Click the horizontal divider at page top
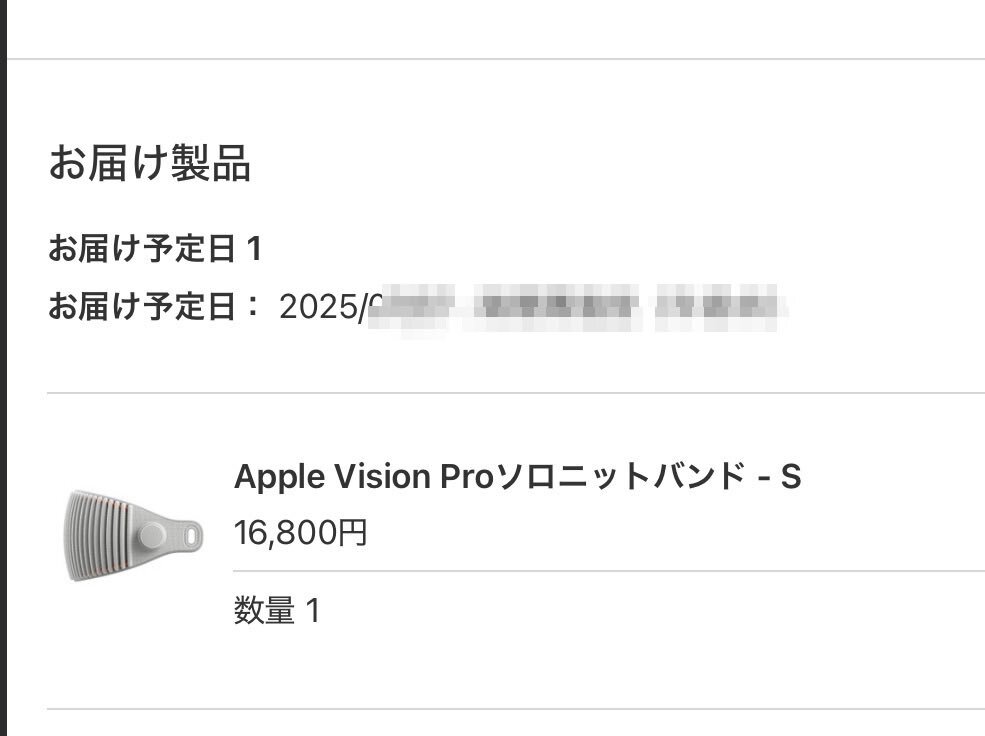The width and height of the screenshot is (985, 736). 496,59
